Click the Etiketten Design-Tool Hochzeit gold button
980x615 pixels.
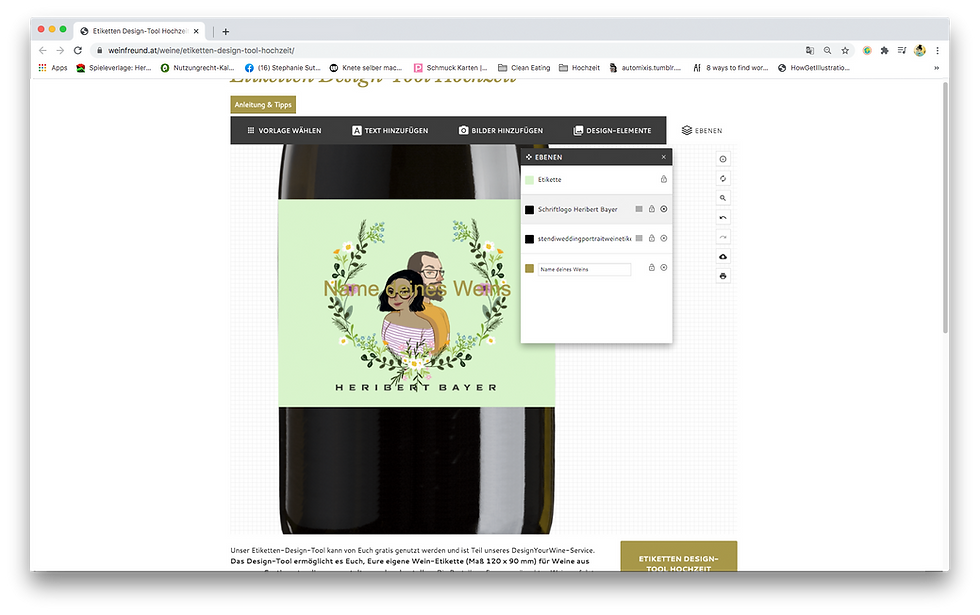tap(678, 558)
